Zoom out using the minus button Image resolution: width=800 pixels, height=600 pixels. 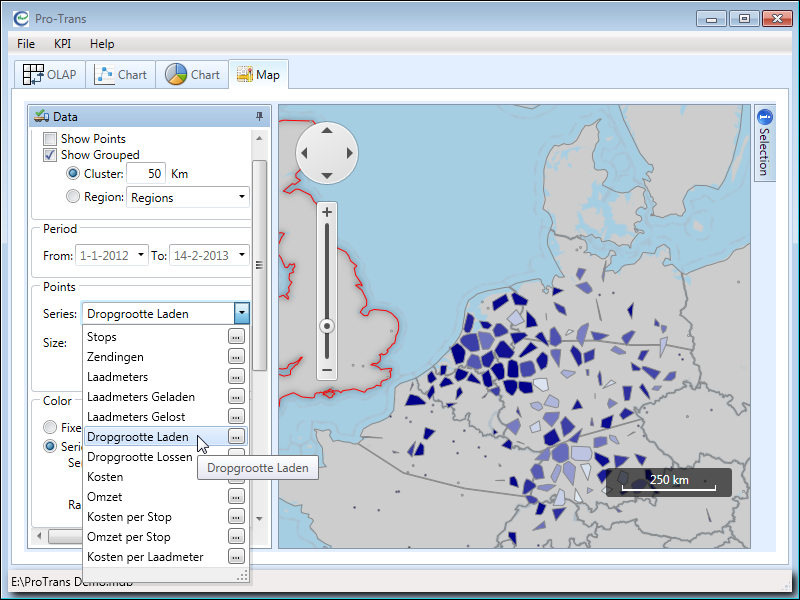(327, 371)
